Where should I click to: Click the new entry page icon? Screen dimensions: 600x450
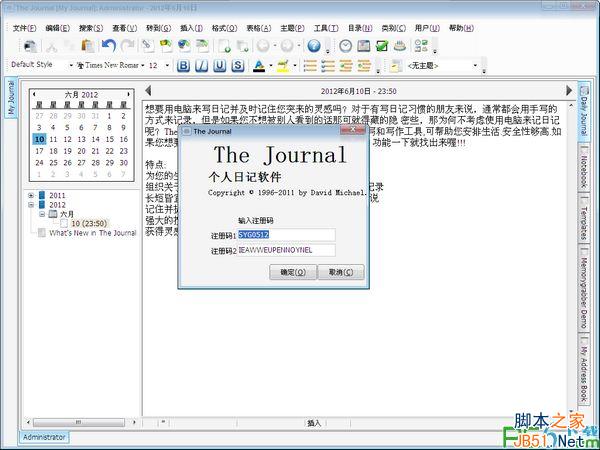coord(224,46)
